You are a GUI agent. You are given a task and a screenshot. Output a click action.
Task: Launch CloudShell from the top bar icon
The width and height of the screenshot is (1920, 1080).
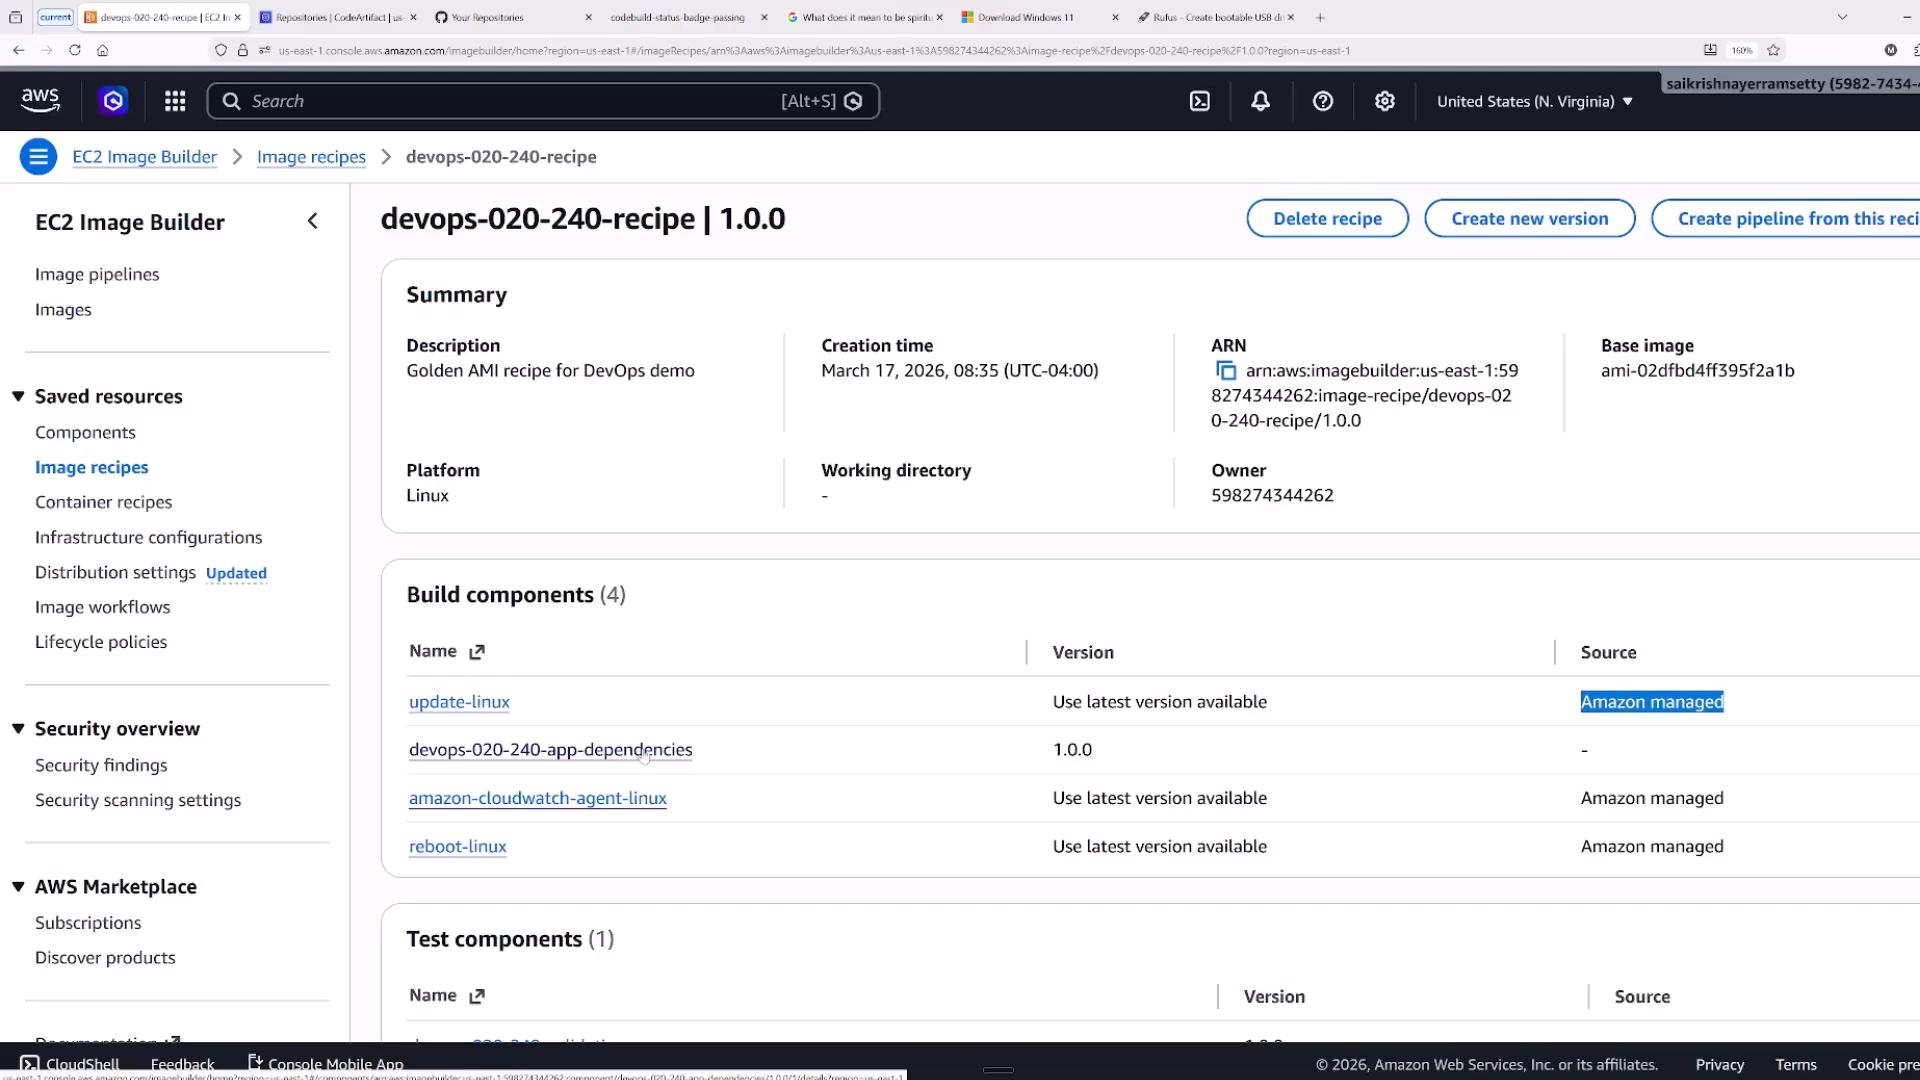click(x=1200, y=101)
